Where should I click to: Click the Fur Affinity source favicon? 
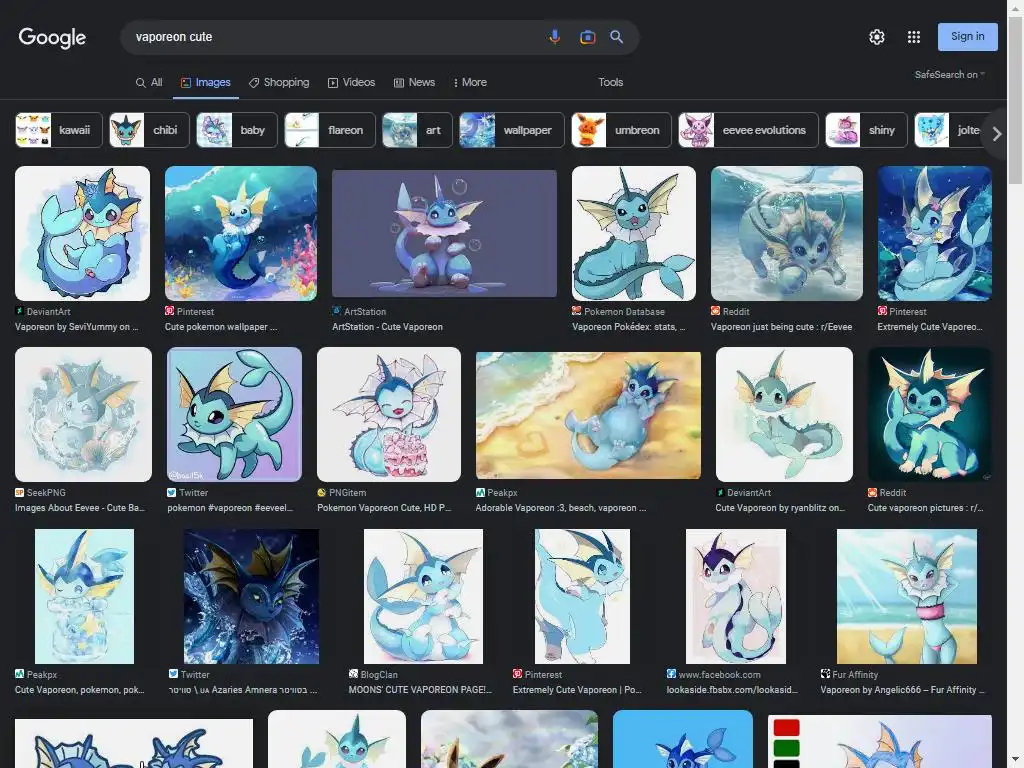825,674
